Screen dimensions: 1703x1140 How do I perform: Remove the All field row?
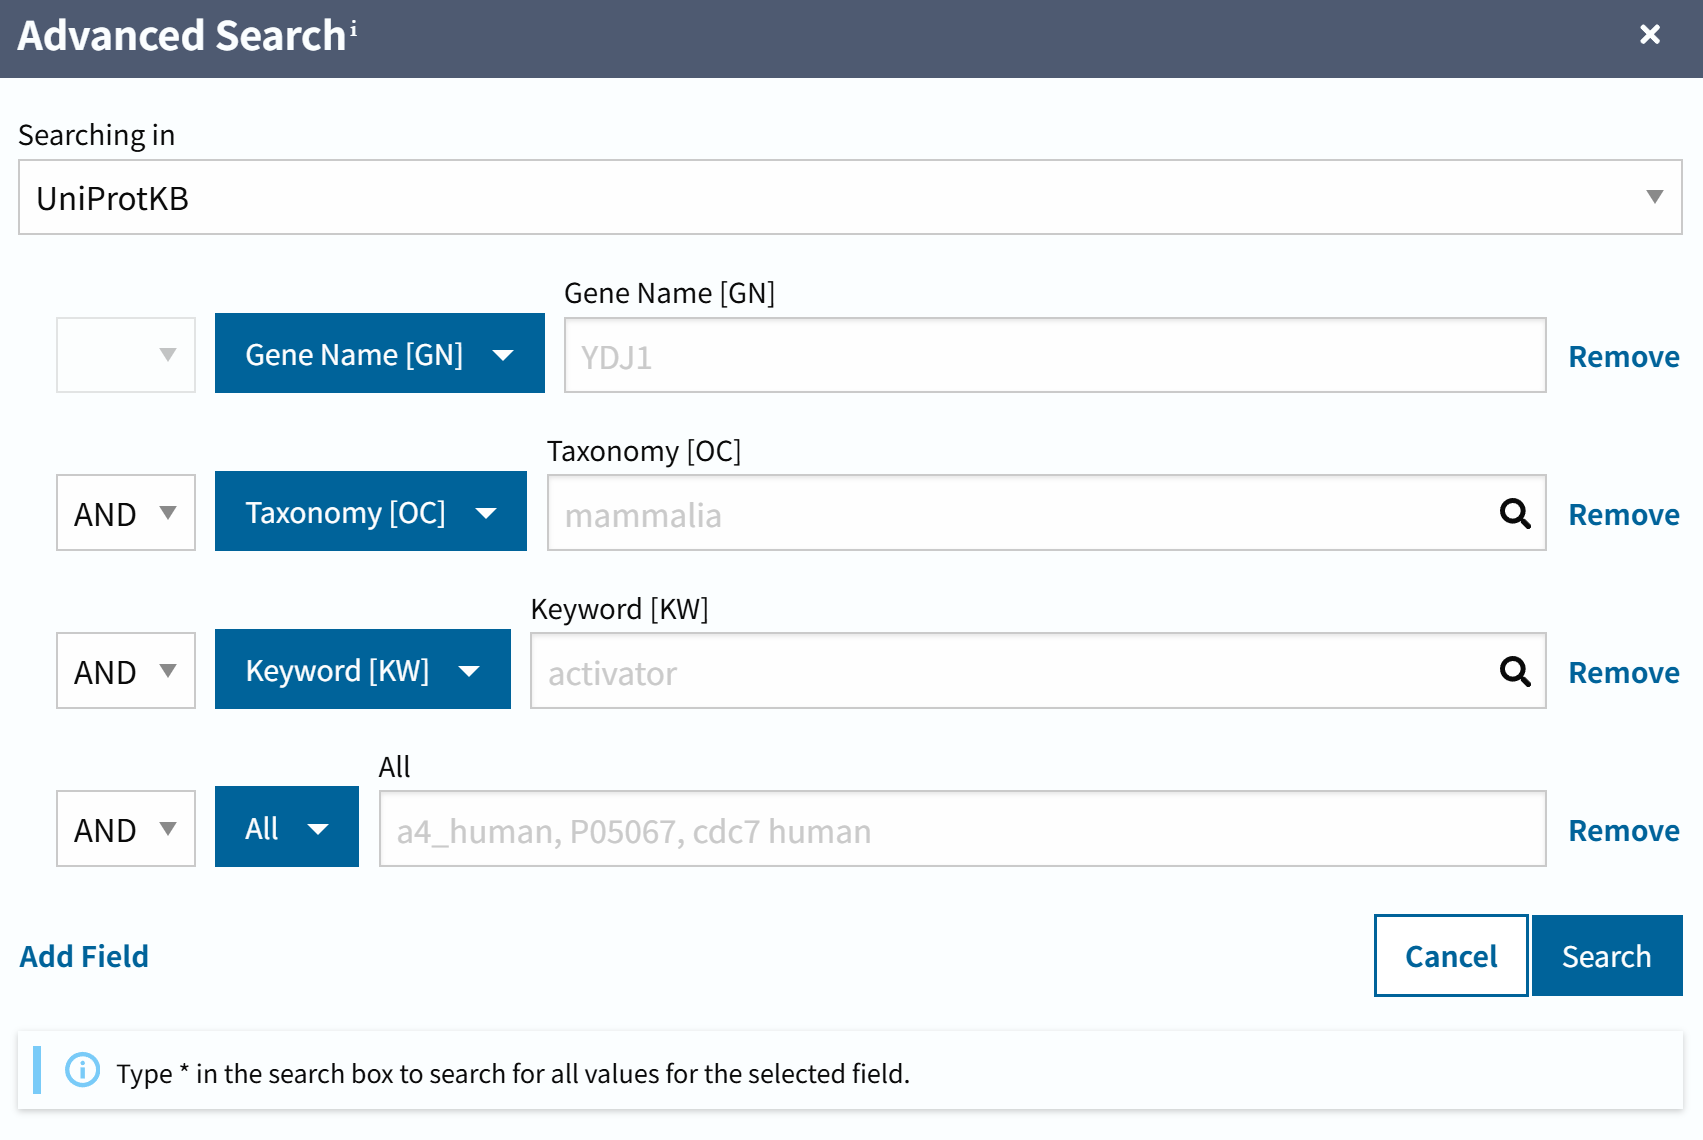pos(1624,831)
